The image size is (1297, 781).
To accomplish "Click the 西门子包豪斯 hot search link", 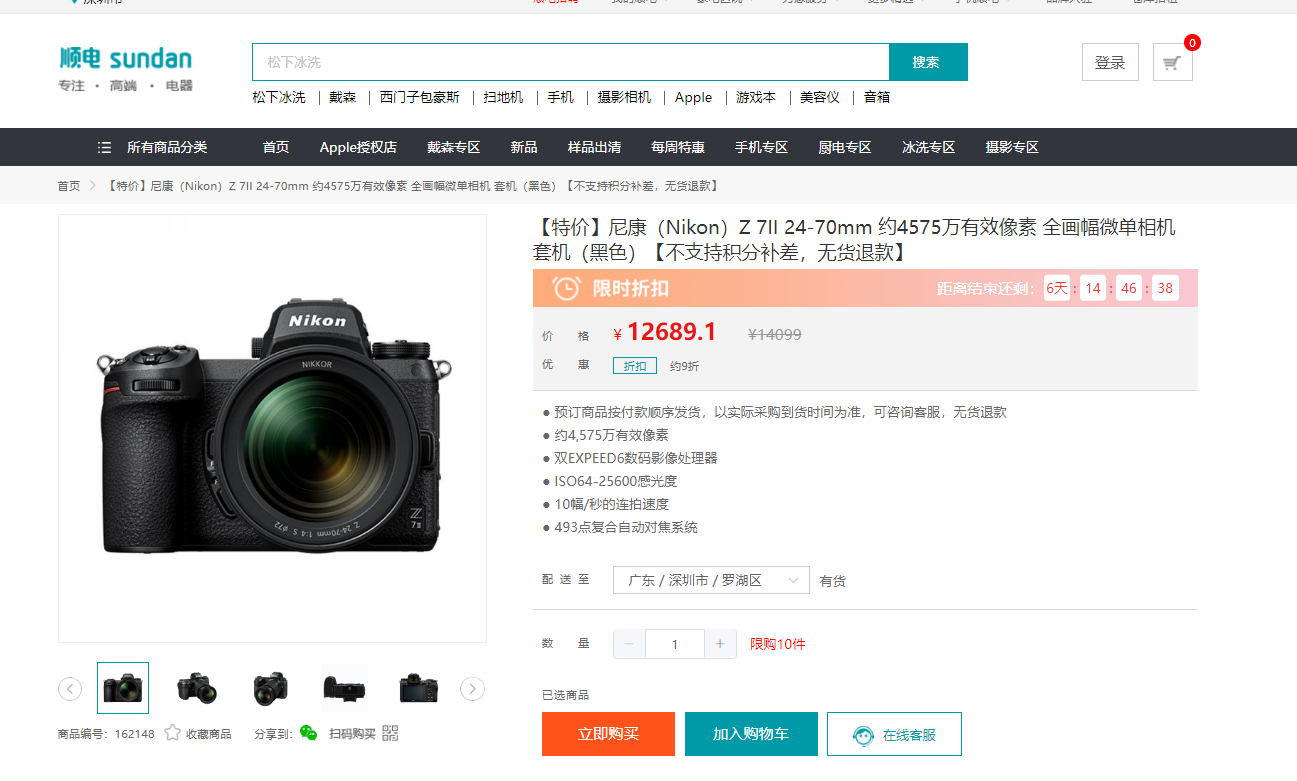I will point(420,97).
